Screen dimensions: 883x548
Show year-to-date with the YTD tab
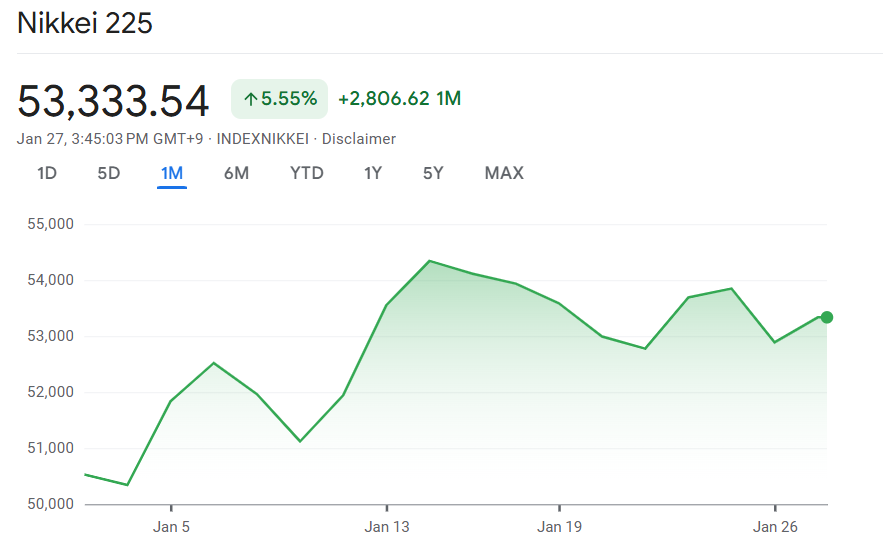307,173
